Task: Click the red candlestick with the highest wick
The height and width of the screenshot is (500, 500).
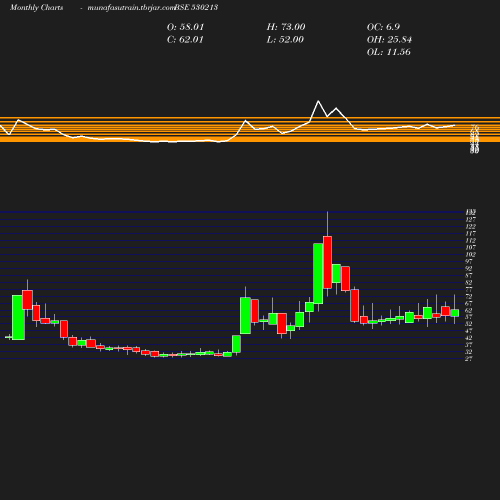Action: tap(327, 262)
